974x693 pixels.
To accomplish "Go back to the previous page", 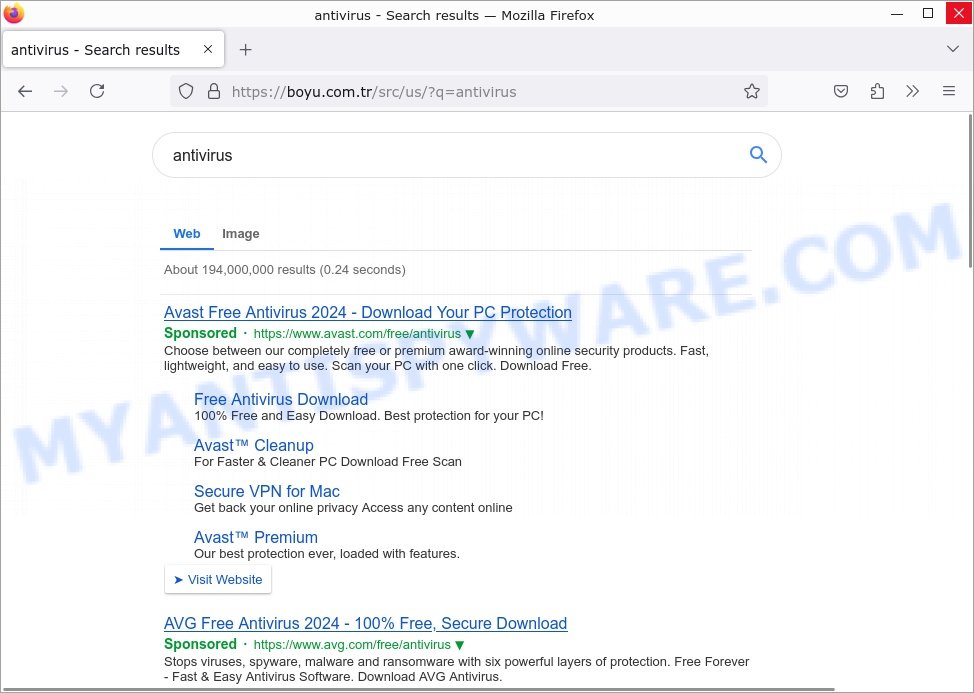I will coord(25,91).
